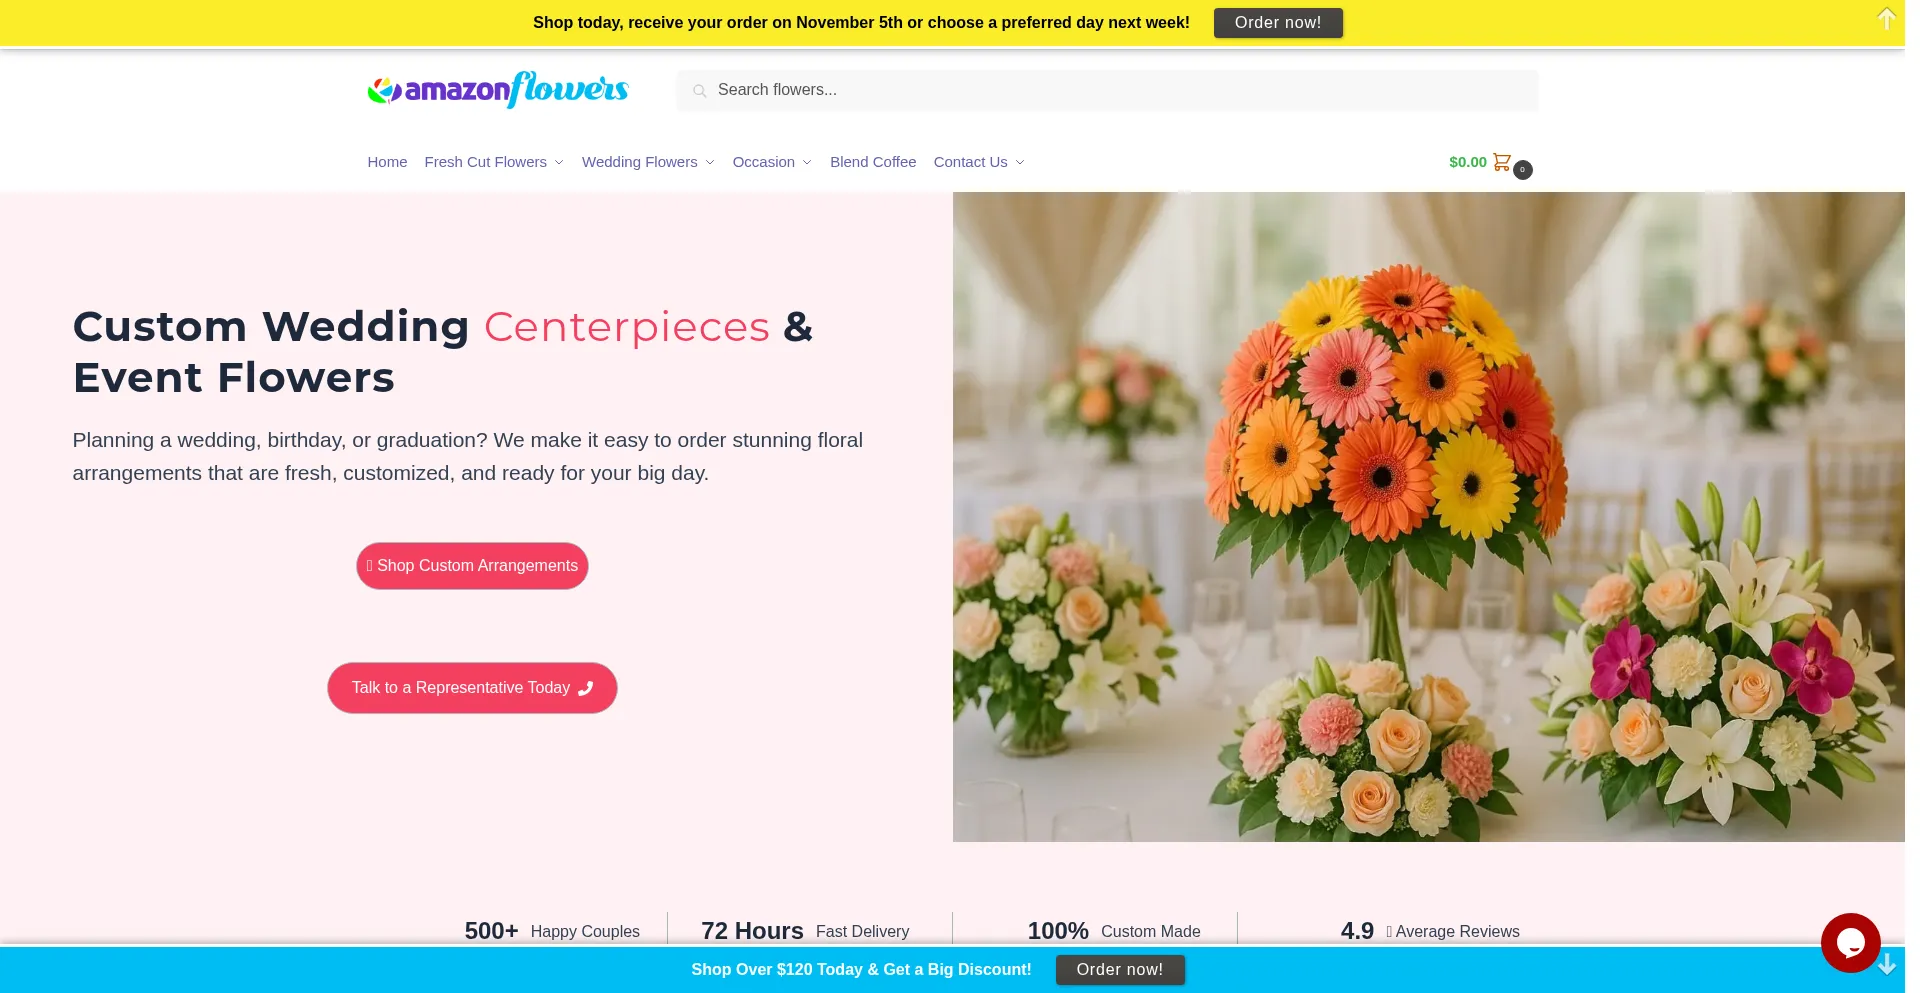Open the live chat bubble
This screenshot has width=1920, height=993.
(x=1850, y=943)
